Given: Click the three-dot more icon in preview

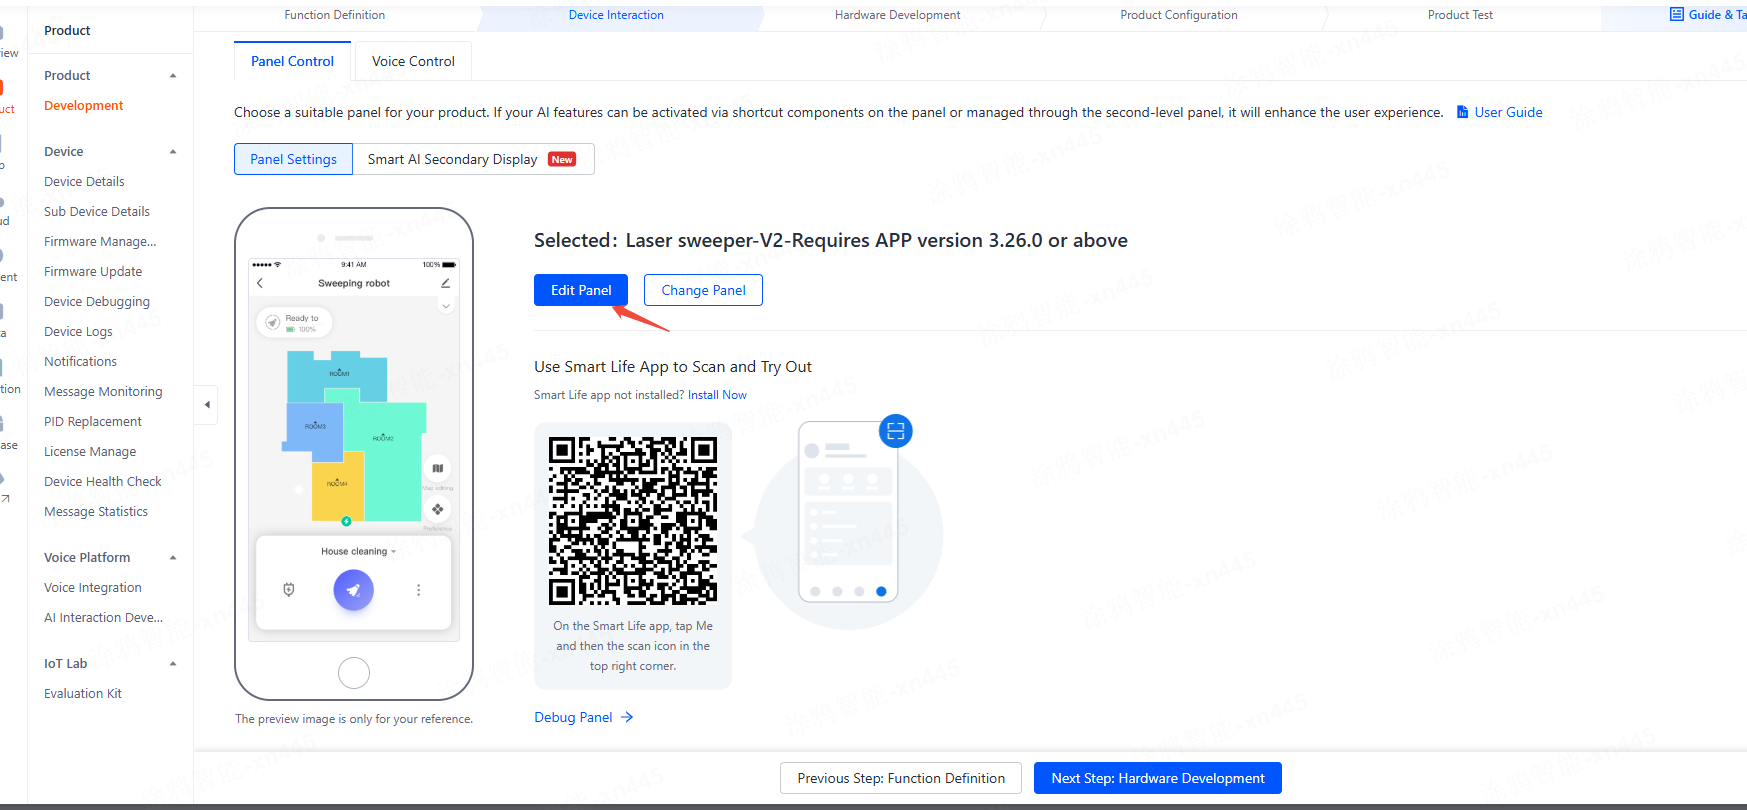Looking at the screenshot, I should (418, 590).
